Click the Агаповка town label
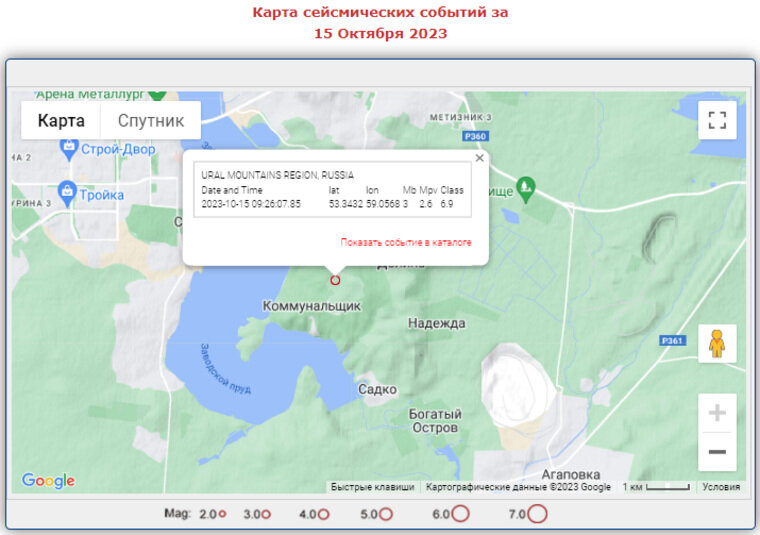 570,474
